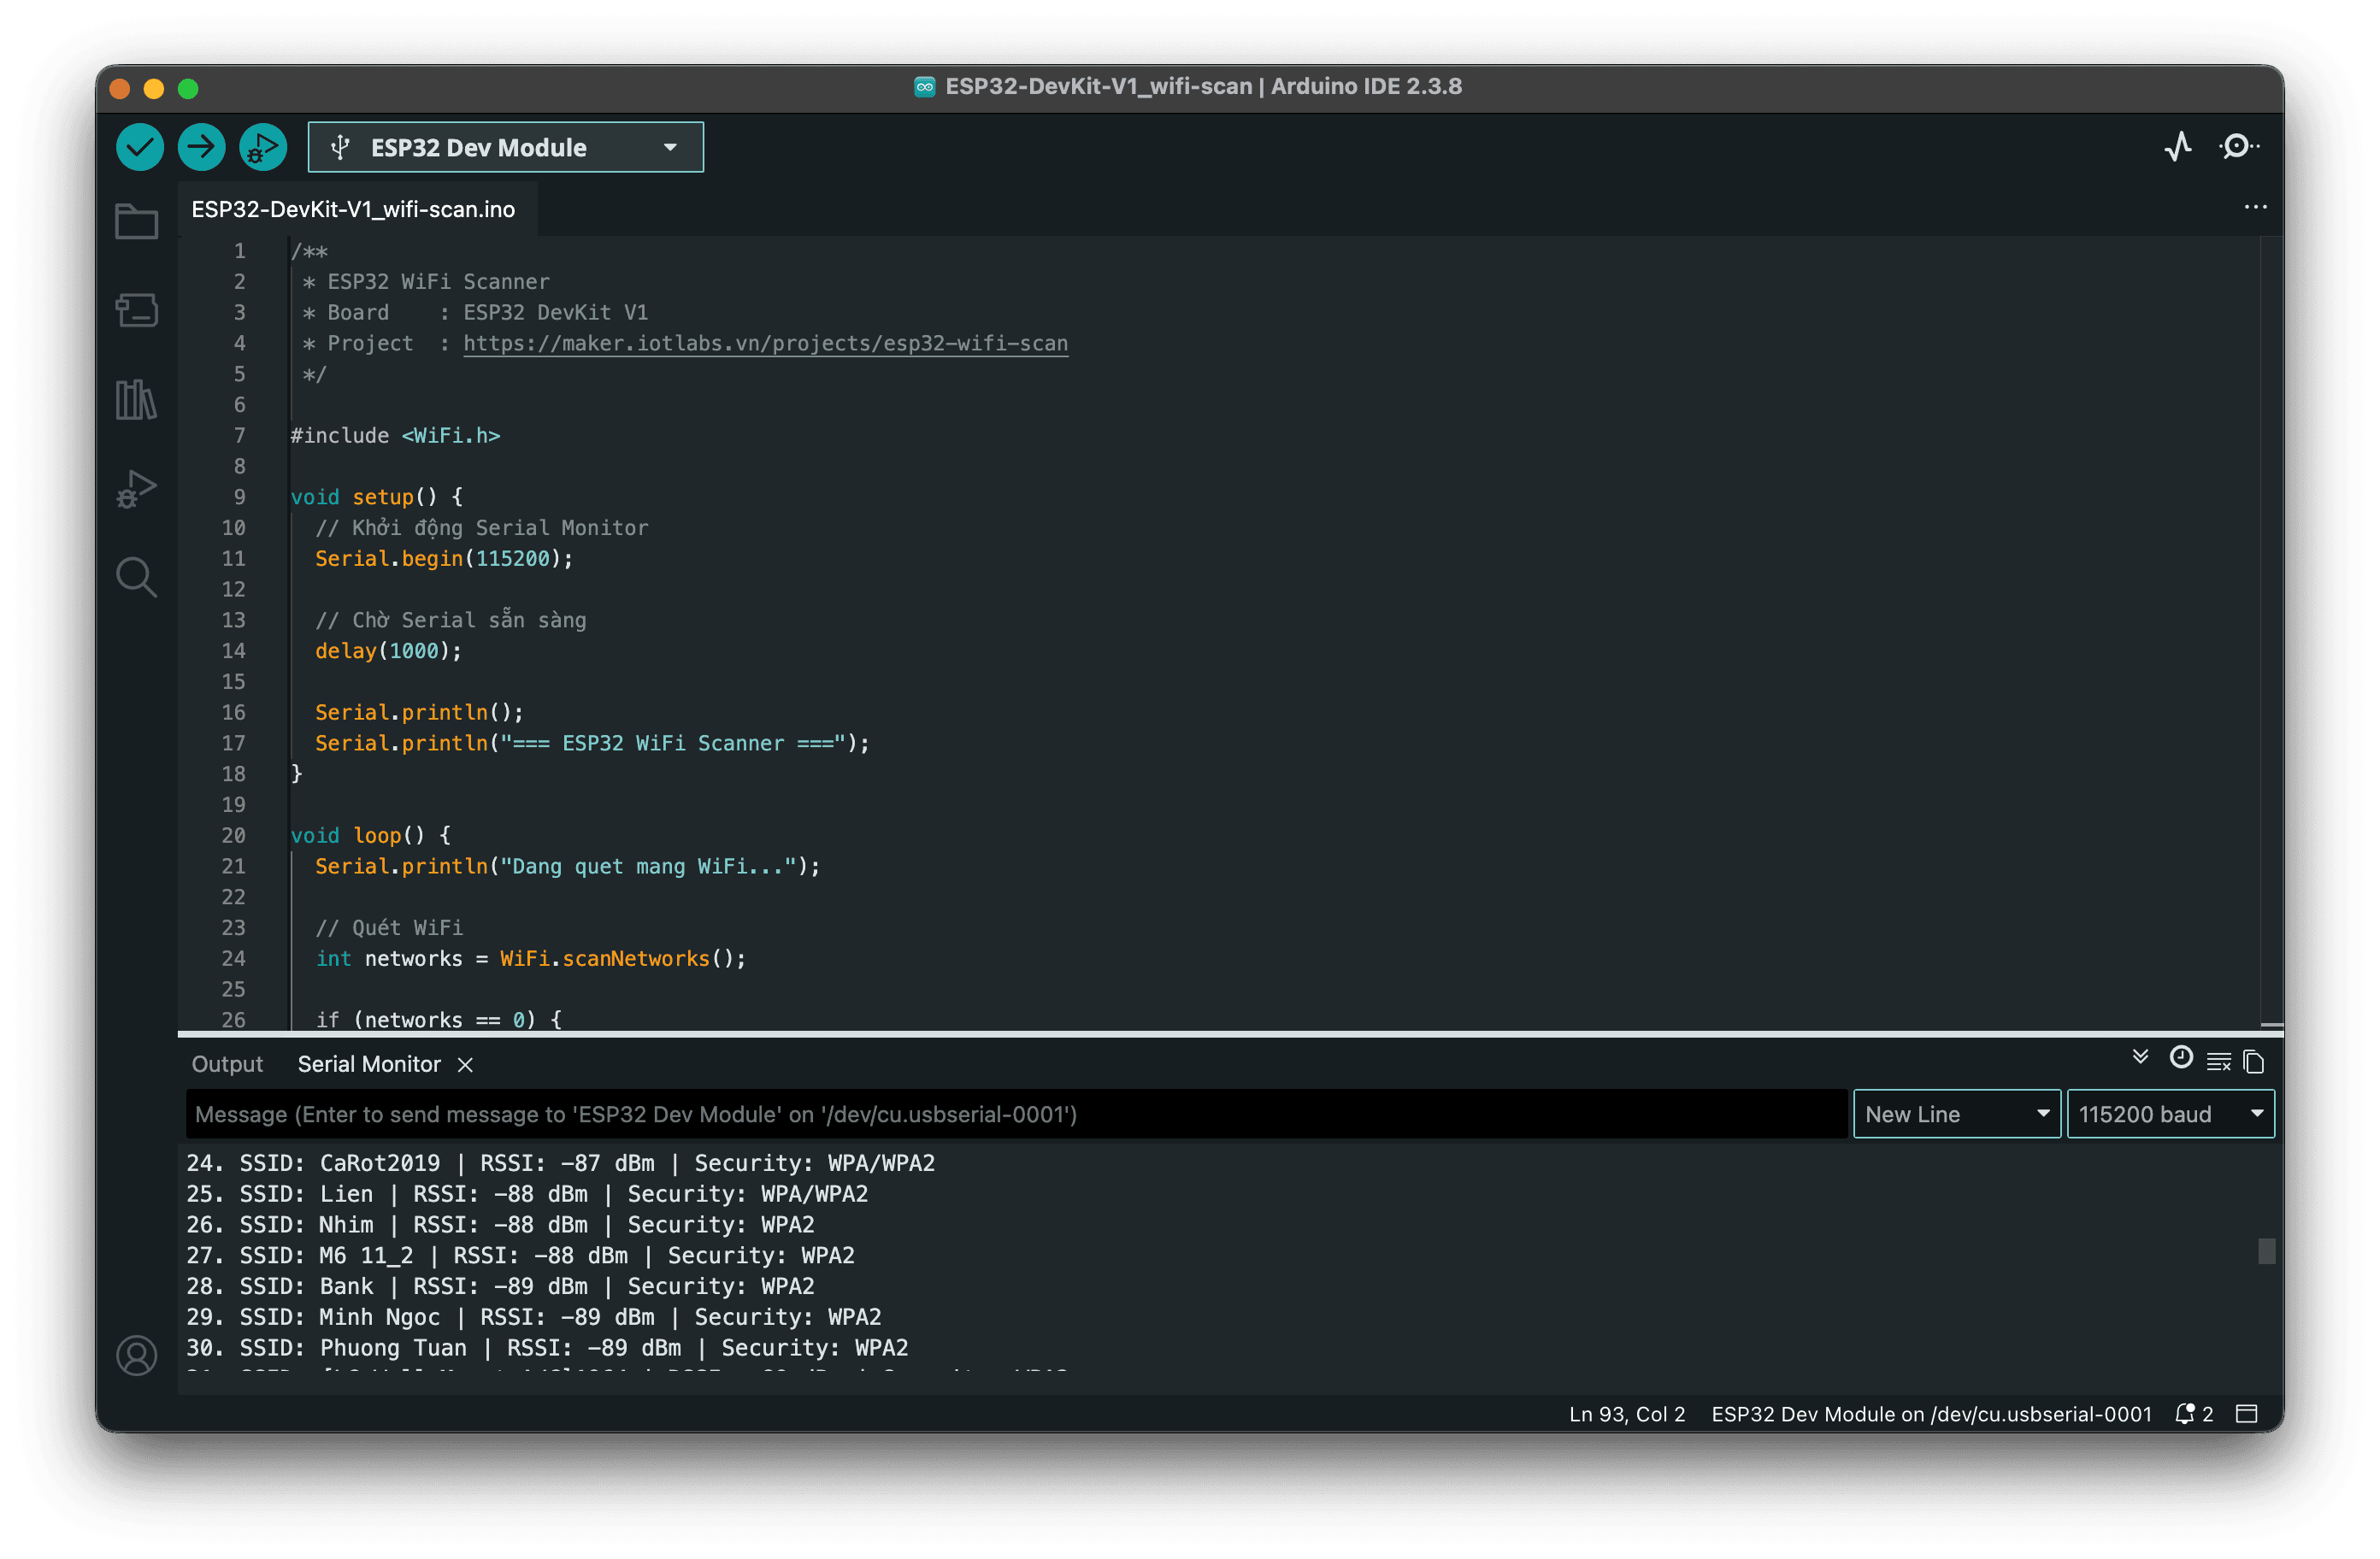The height and width of the screenshot is (1559, 2380).
Task: Click line number 20 in the gutter
Action: point(233,835)
